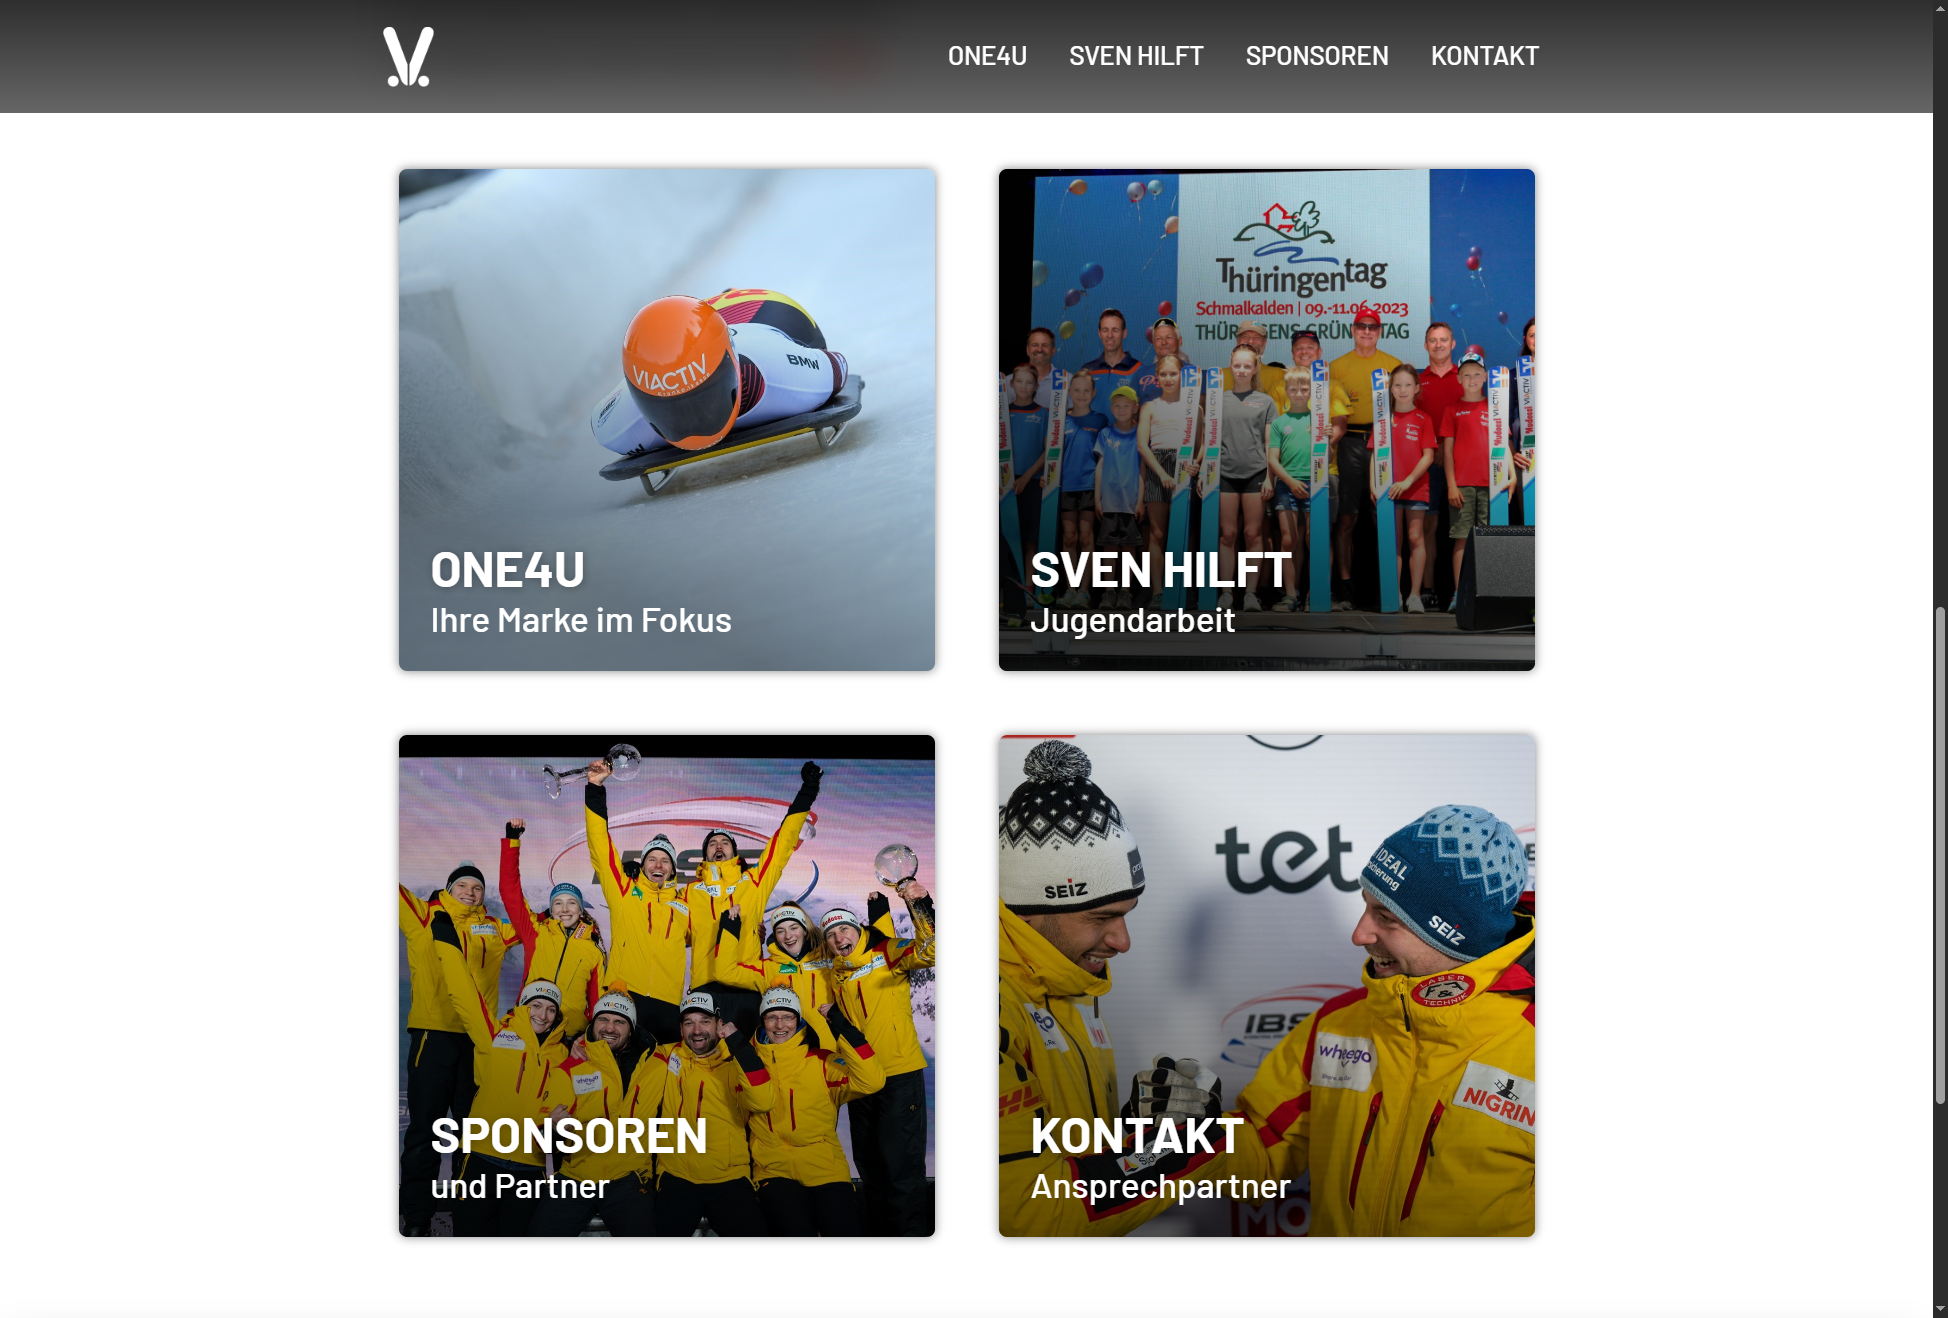Image resolution: width=1948 pixels, height=1318 pixels.
Task: Click the white V logo in header
Action: click(x=408, y=56)
